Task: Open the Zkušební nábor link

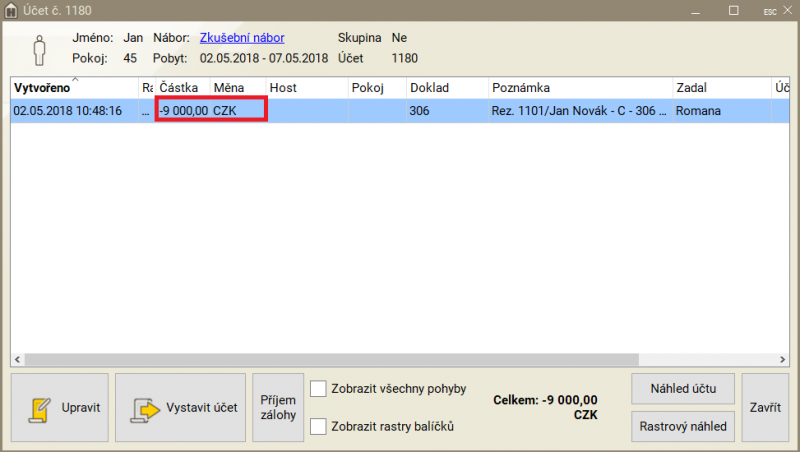Action: 241,37
